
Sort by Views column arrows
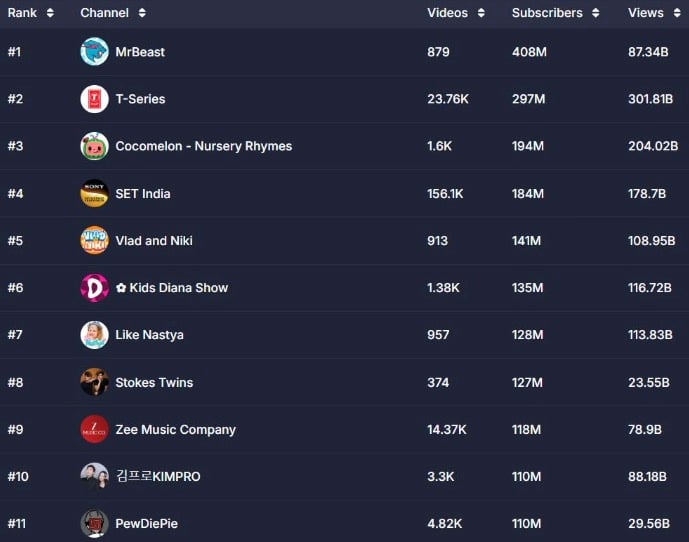point(677,13)
